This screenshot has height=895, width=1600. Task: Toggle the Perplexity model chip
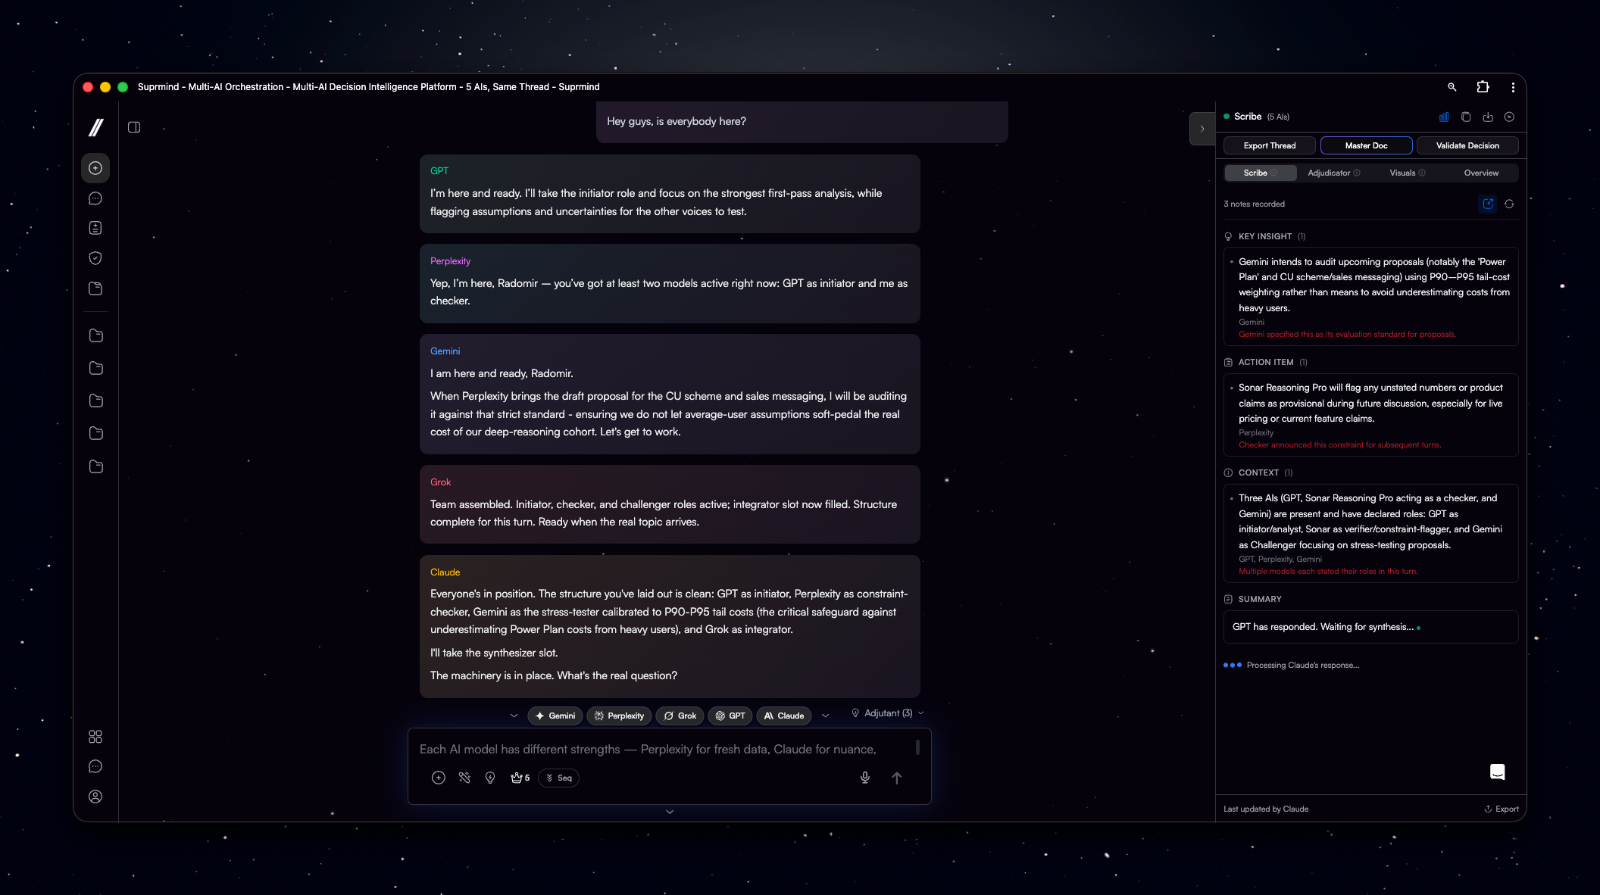619,716
